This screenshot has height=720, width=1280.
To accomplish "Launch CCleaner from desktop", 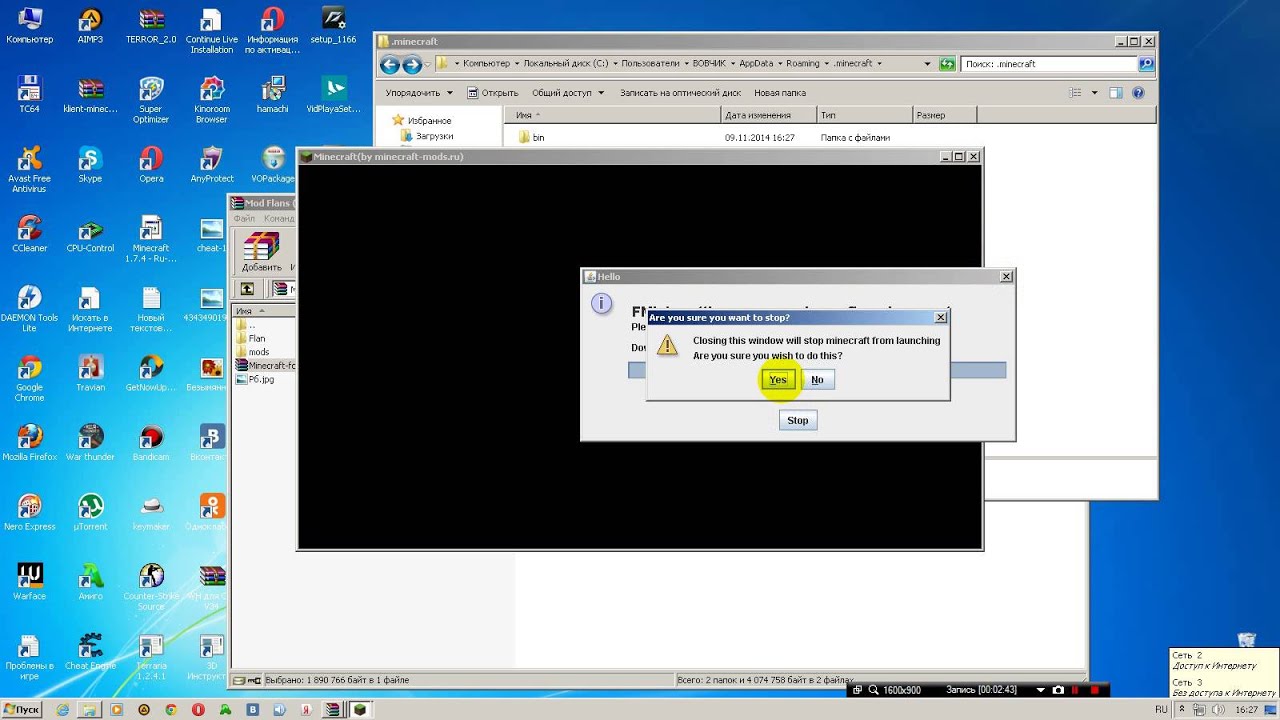I will [29, 234].
